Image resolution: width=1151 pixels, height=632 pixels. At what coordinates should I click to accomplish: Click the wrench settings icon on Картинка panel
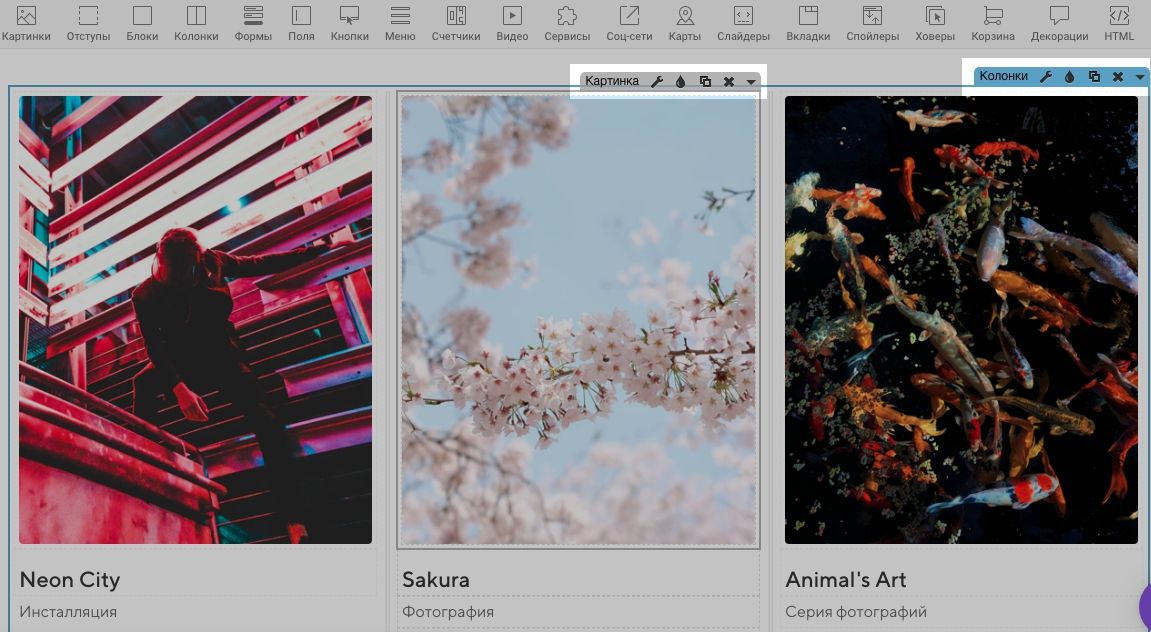click(x=657, y=81)
